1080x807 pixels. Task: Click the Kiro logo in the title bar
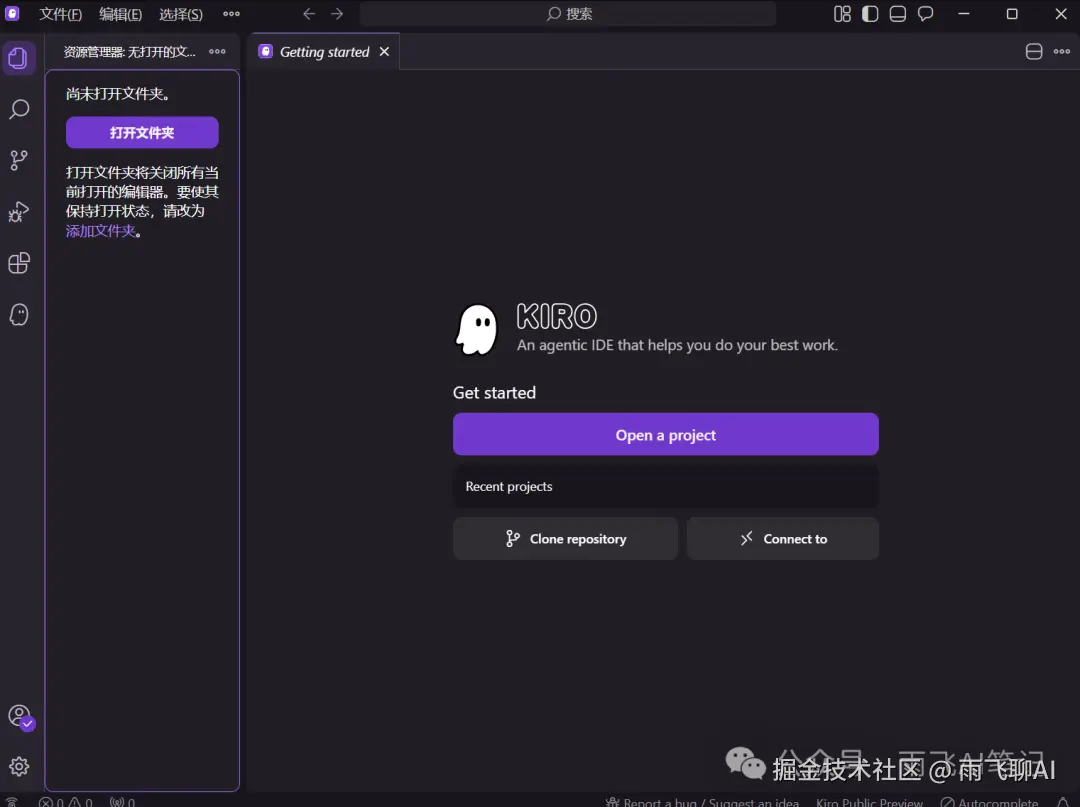pos(12,14)
